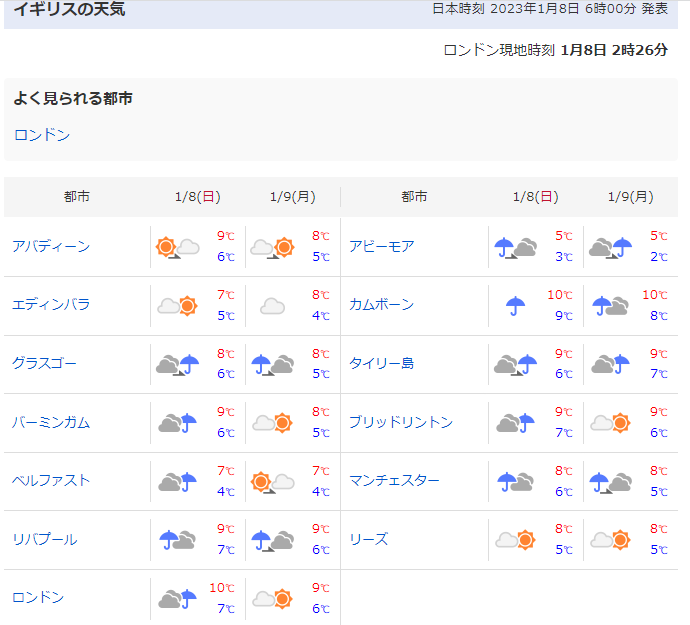Image resolution: width=690 pixels, height=625 pixels.
Task: Click Edinburgh's 1/9 cloudy icon
Action: (272, 306)
